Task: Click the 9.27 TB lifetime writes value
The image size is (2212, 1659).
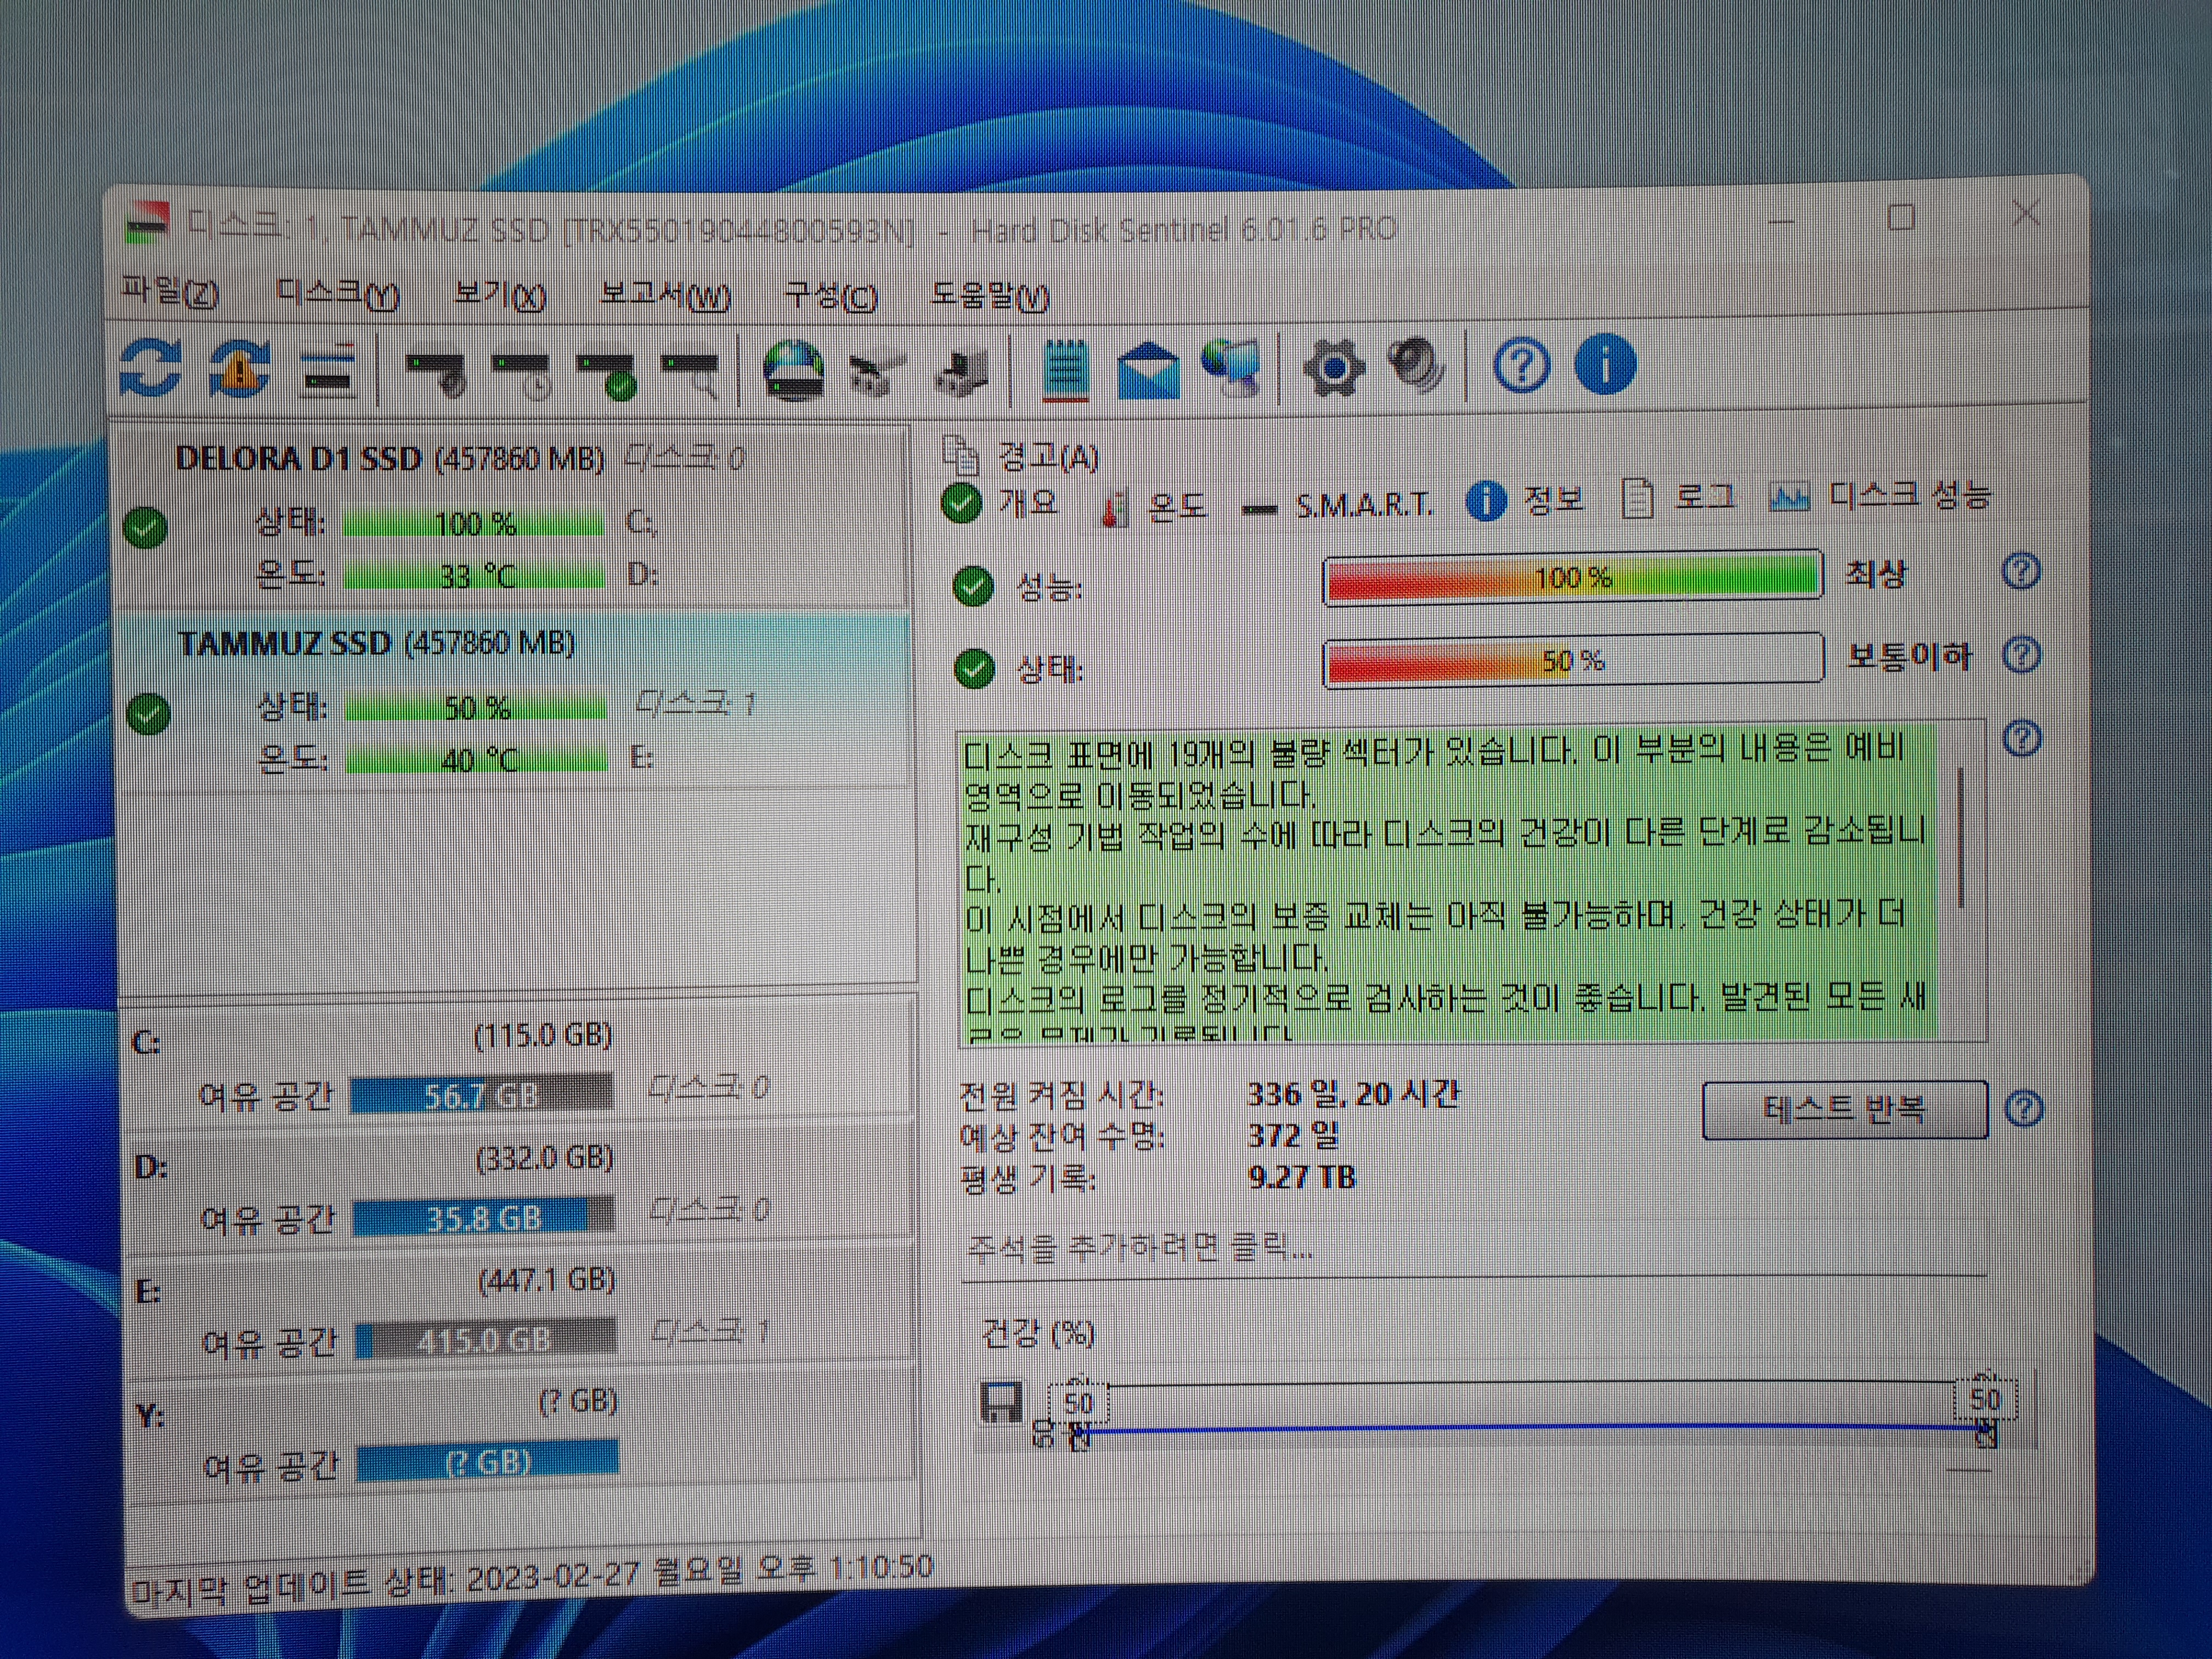Action: 1301,1177
